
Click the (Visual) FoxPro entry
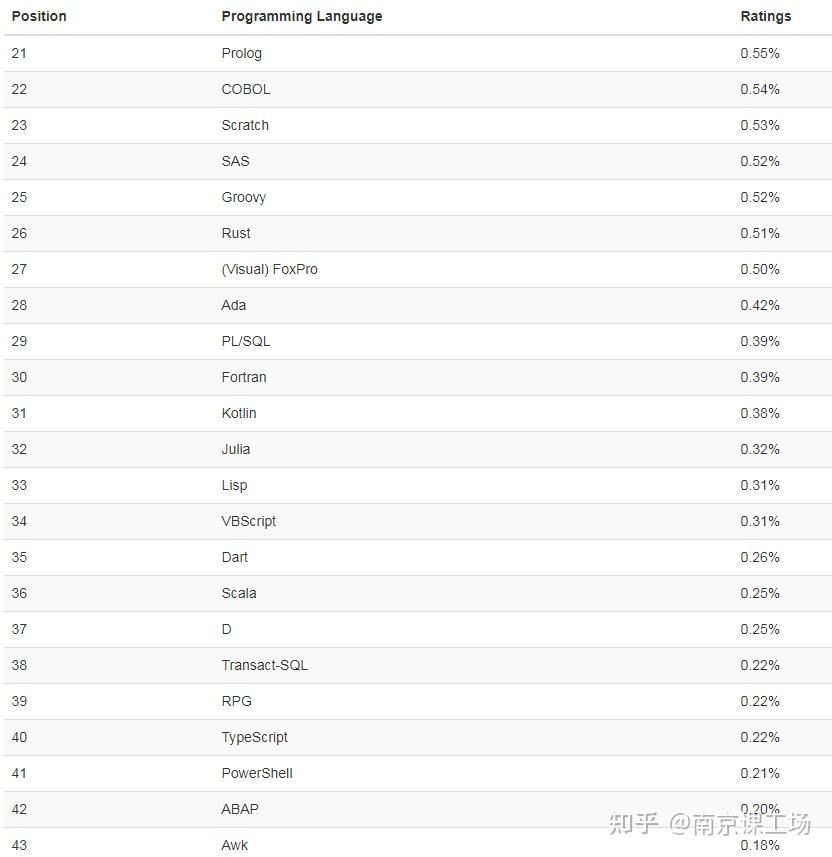[269, 269]
